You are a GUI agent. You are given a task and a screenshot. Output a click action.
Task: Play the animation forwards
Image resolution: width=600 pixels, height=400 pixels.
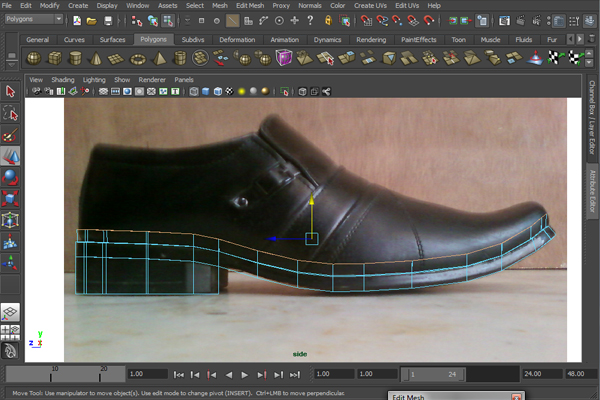coord(245,375)
